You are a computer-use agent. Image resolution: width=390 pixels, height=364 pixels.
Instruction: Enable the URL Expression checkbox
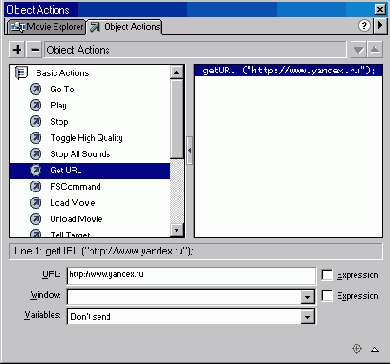[x=327, y=275]
